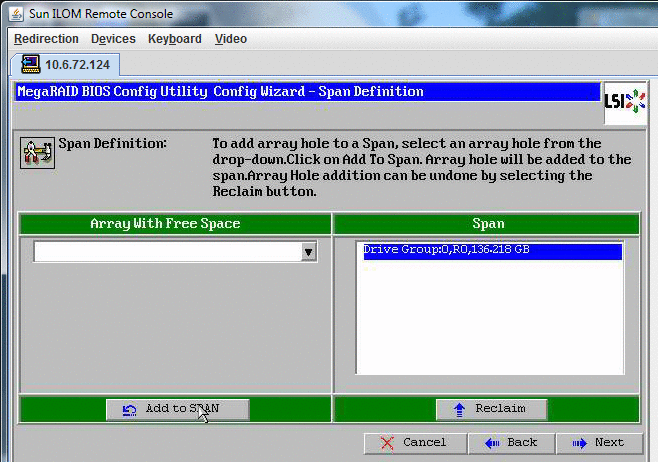Click the Next button
658x462 pixels.
(x=599, y=443)
